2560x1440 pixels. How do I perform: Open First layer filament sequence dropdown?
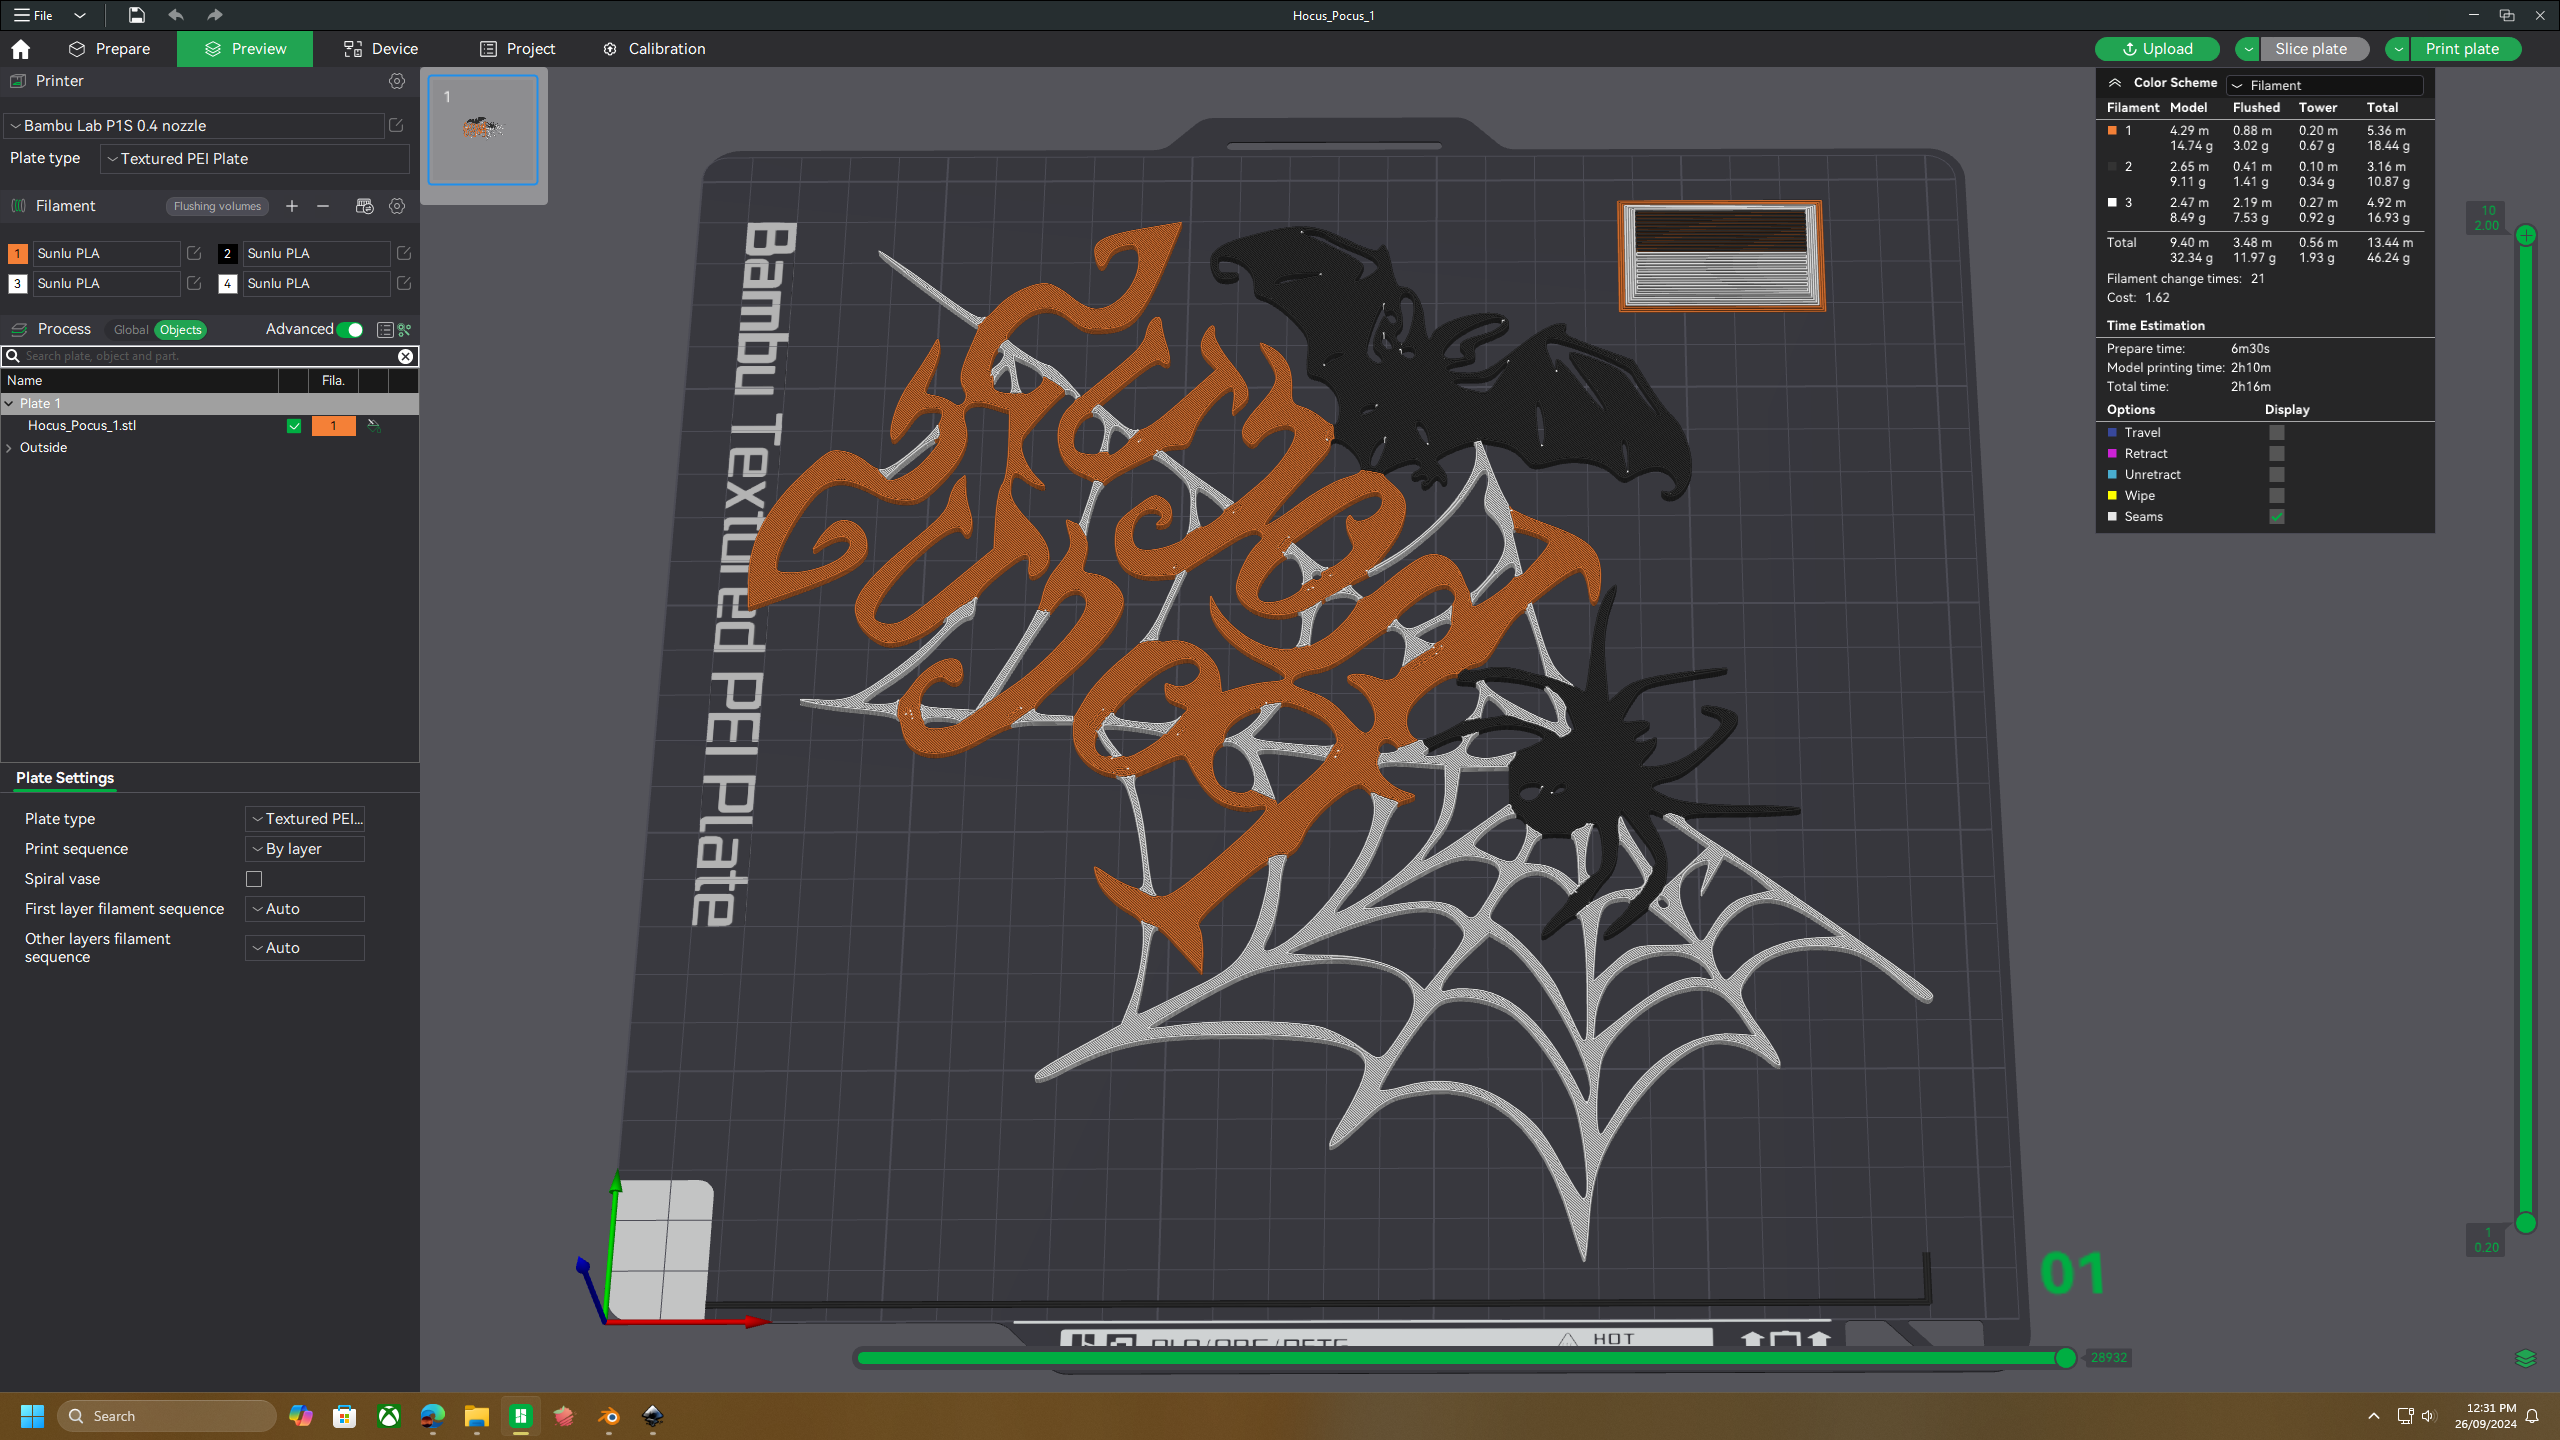coord(305,909)
